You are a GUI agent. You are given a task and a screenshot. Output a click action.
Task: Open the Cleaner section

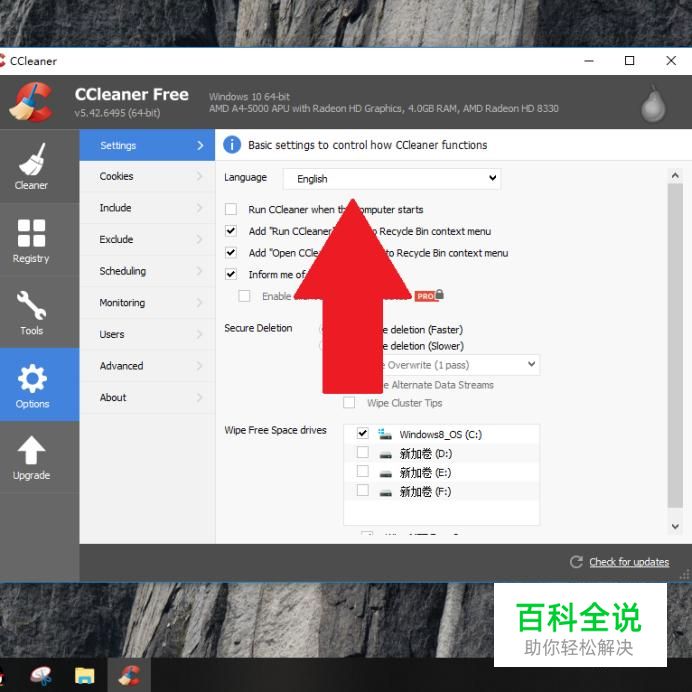pyautogui.click(x=31, y=167)
